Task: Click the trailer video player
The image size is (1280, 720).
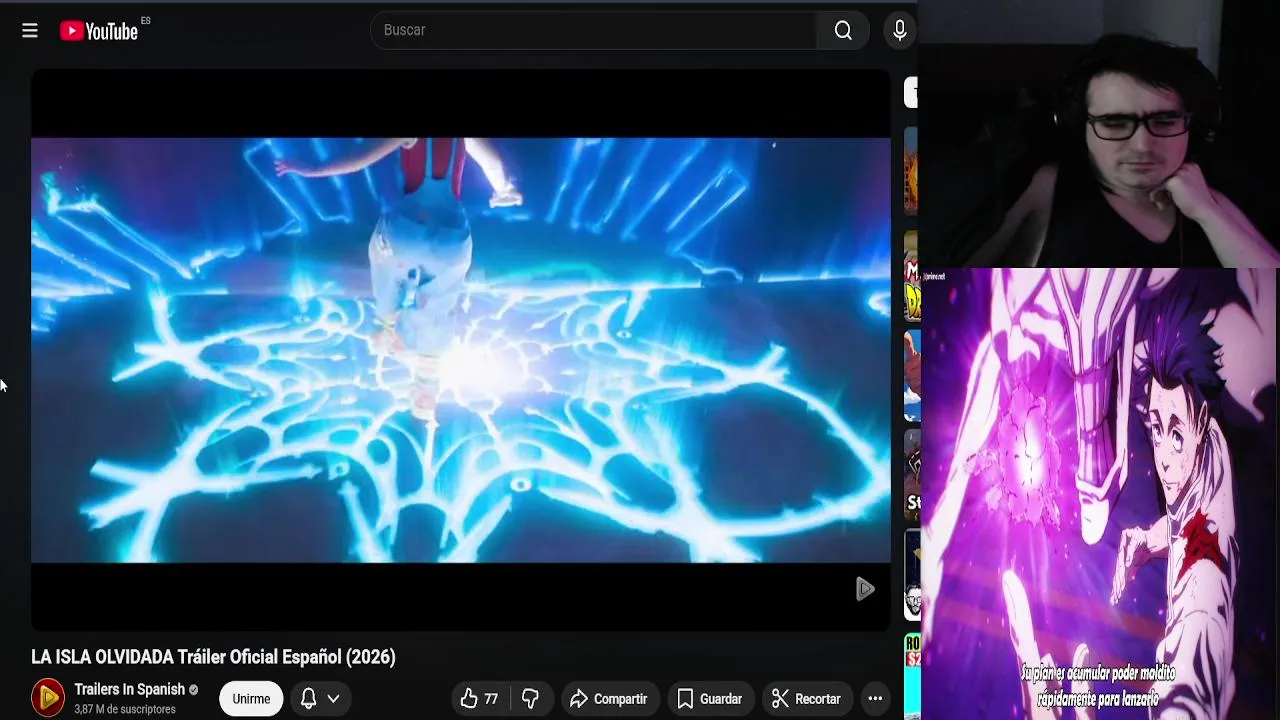Action: point(461,350)
